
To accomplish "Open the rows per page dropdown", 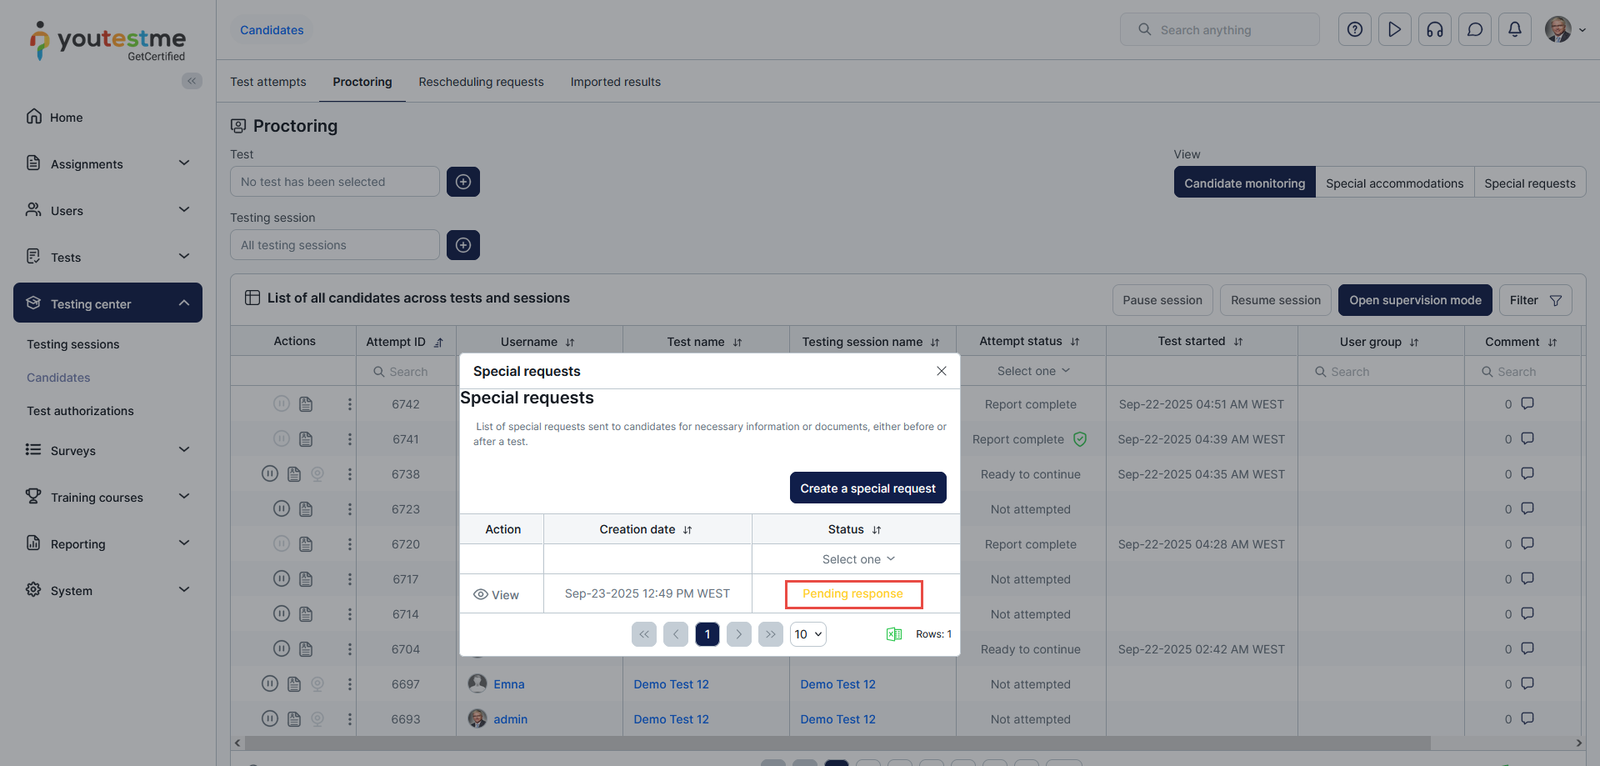I will tap(808, 634).
